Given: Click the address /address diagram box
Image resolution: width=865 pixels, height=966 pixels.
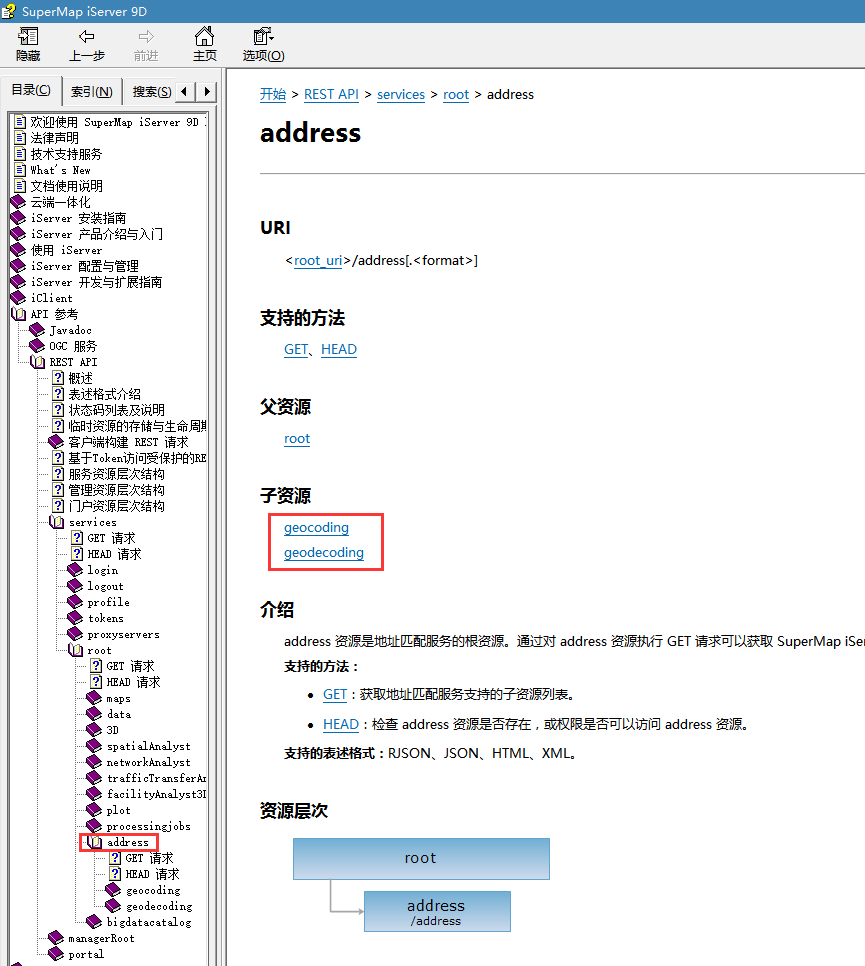Looking at the screenshot, I should coord(437,911).
